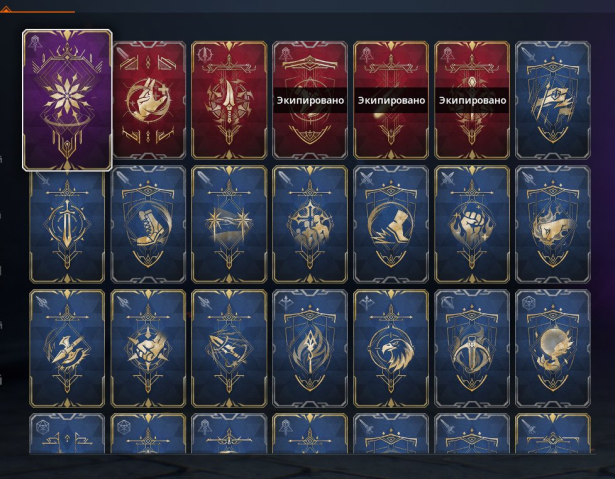Screen dimensions: 615x479
Task: Choose the blue torn banner flag card
Action: coord(553,100)
